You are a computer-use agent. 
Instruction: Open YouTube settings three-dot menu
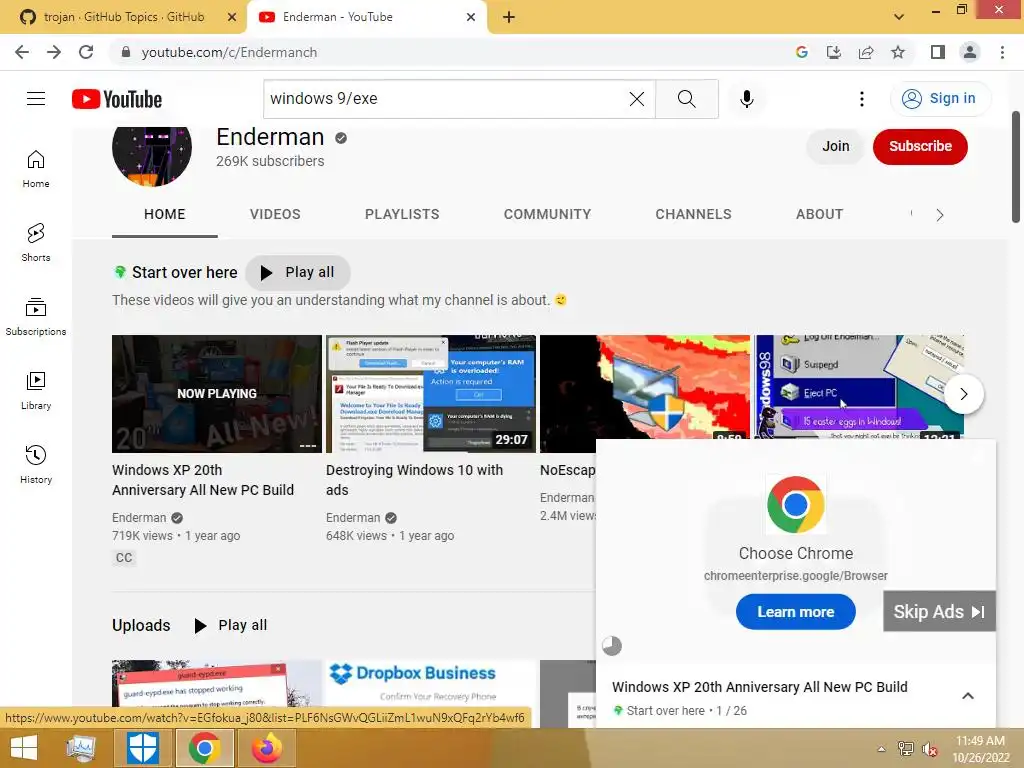point(862,99)
